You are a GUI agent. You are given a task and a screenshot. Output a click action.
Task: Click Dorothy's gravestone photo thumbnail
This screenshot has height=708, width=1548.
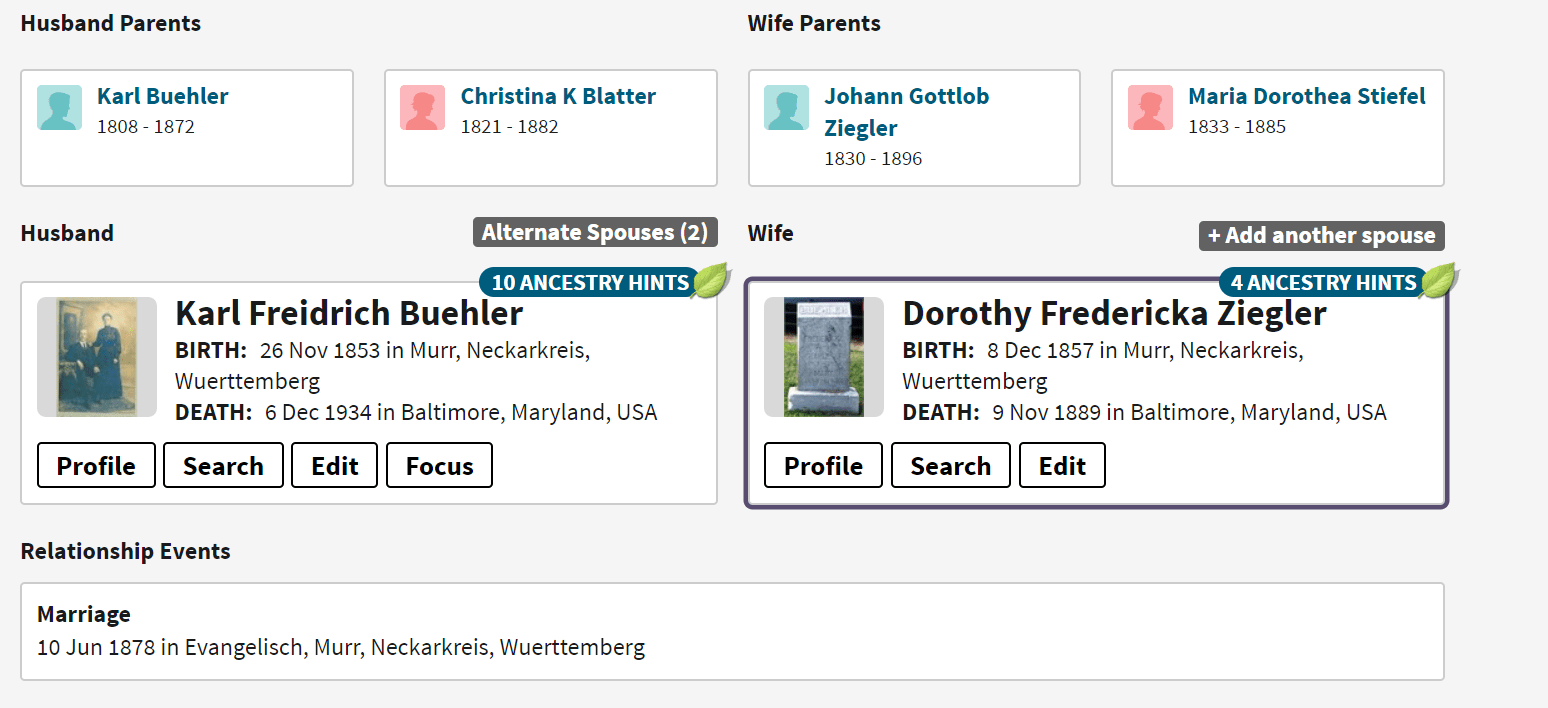tap(823, 357)
